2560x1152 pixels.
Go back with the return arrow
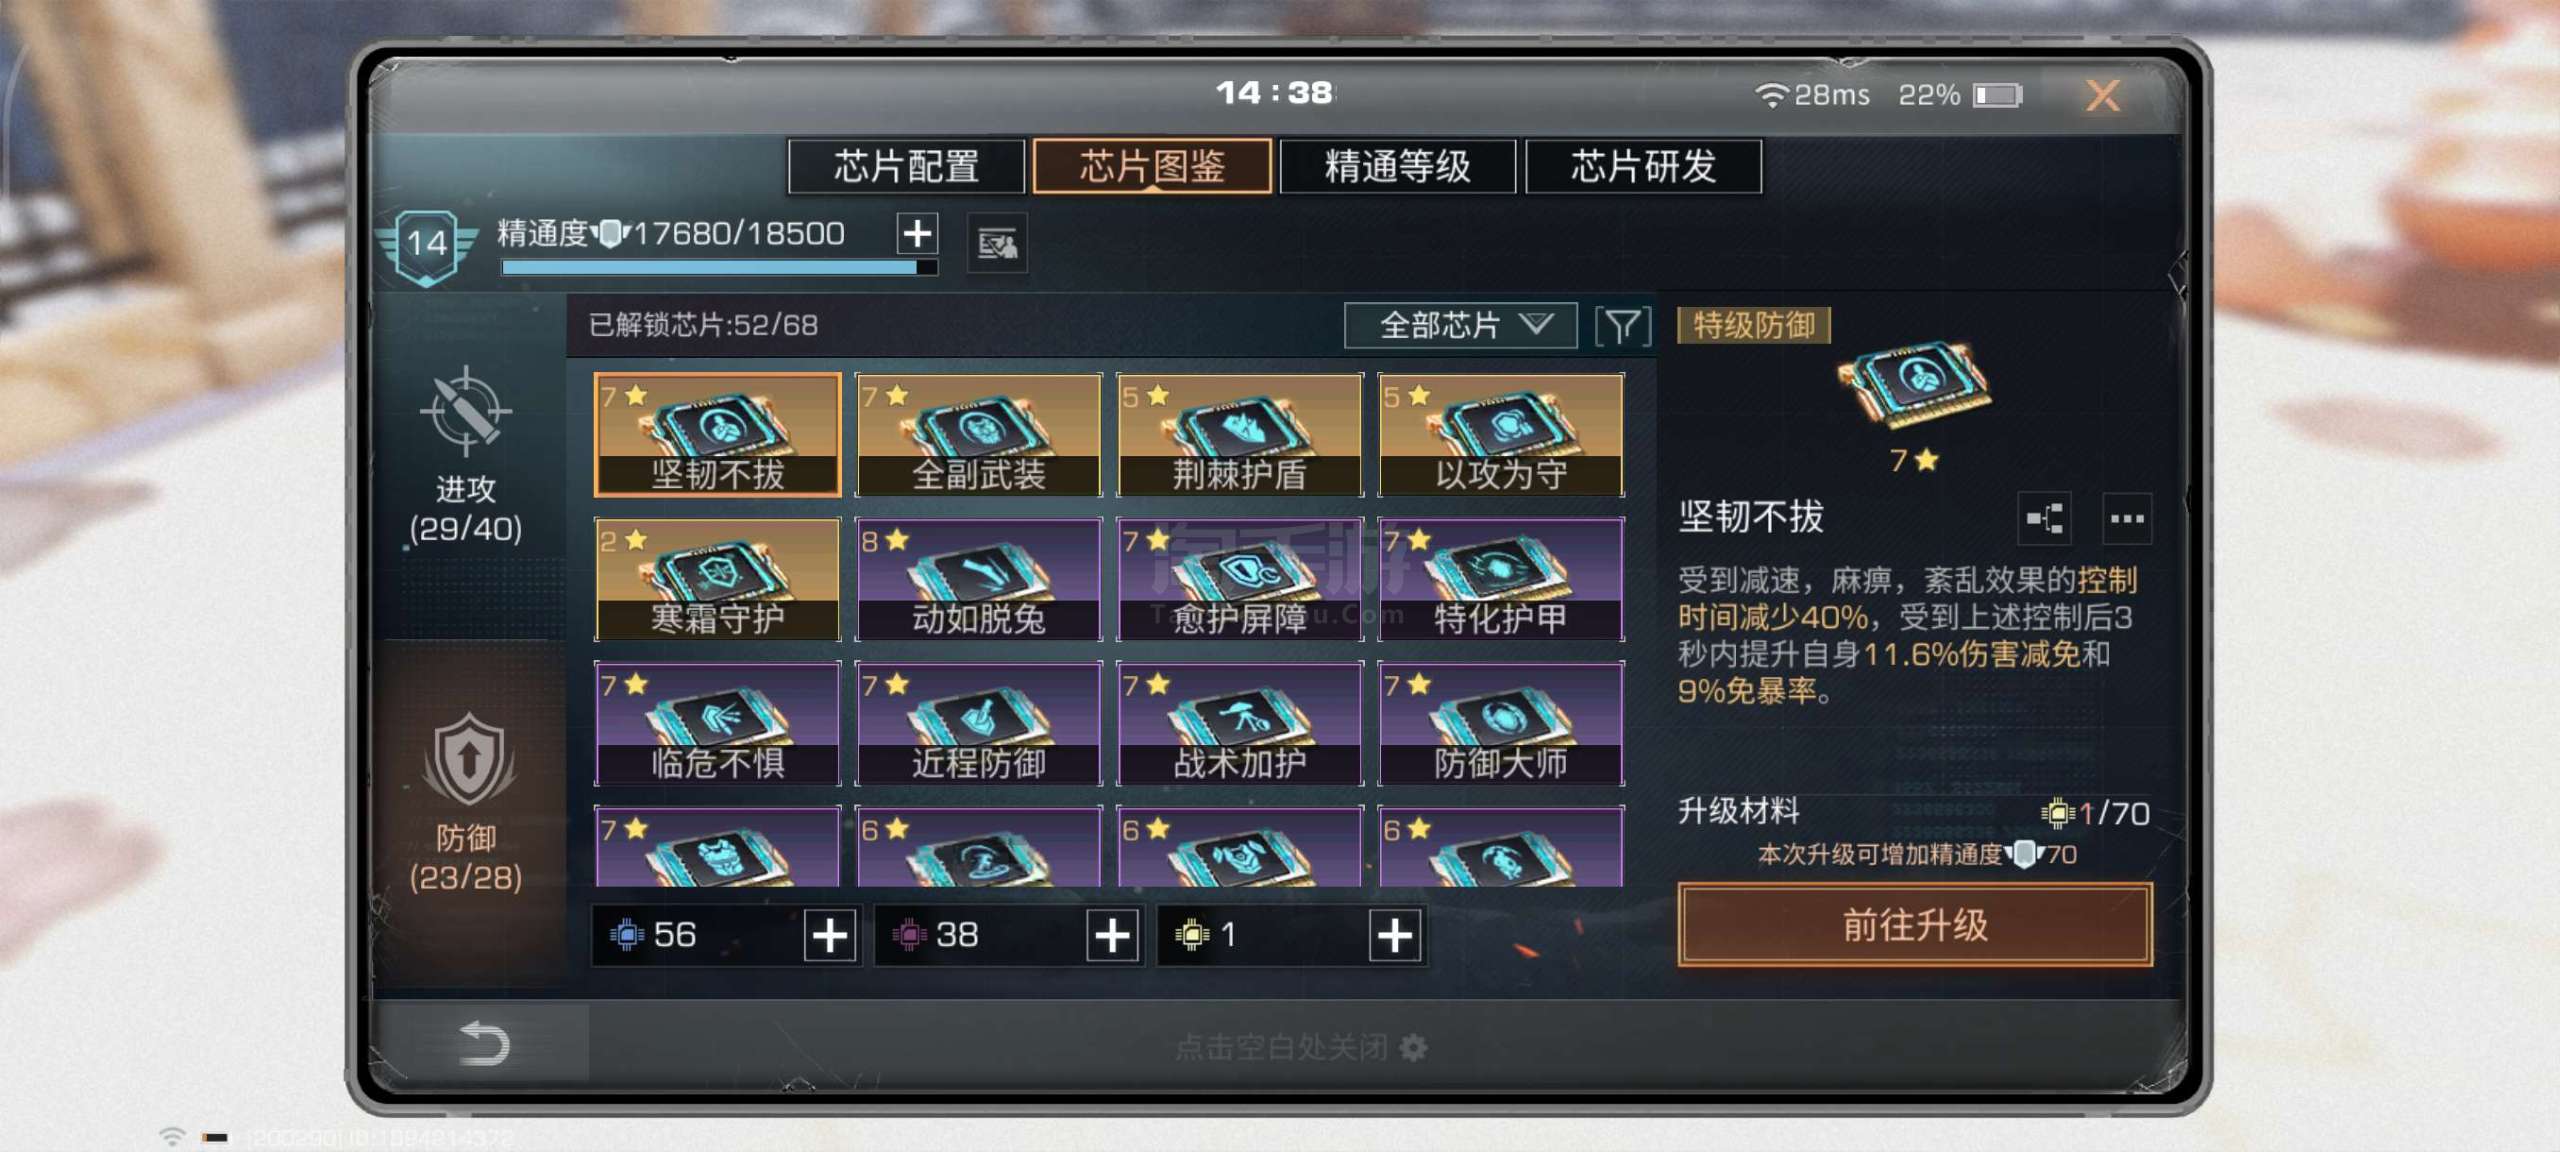(484, 1043)
